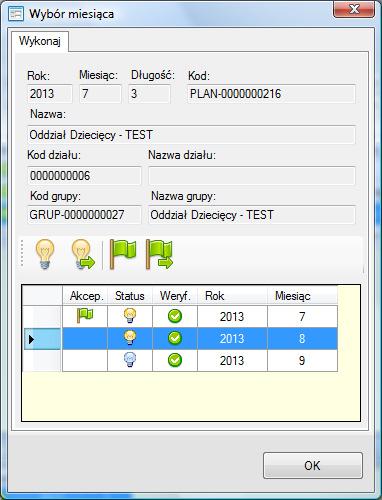Screen dimensions: 382x500
Task: Click the status bulb in month 7 row
Action: coord(130,316)
